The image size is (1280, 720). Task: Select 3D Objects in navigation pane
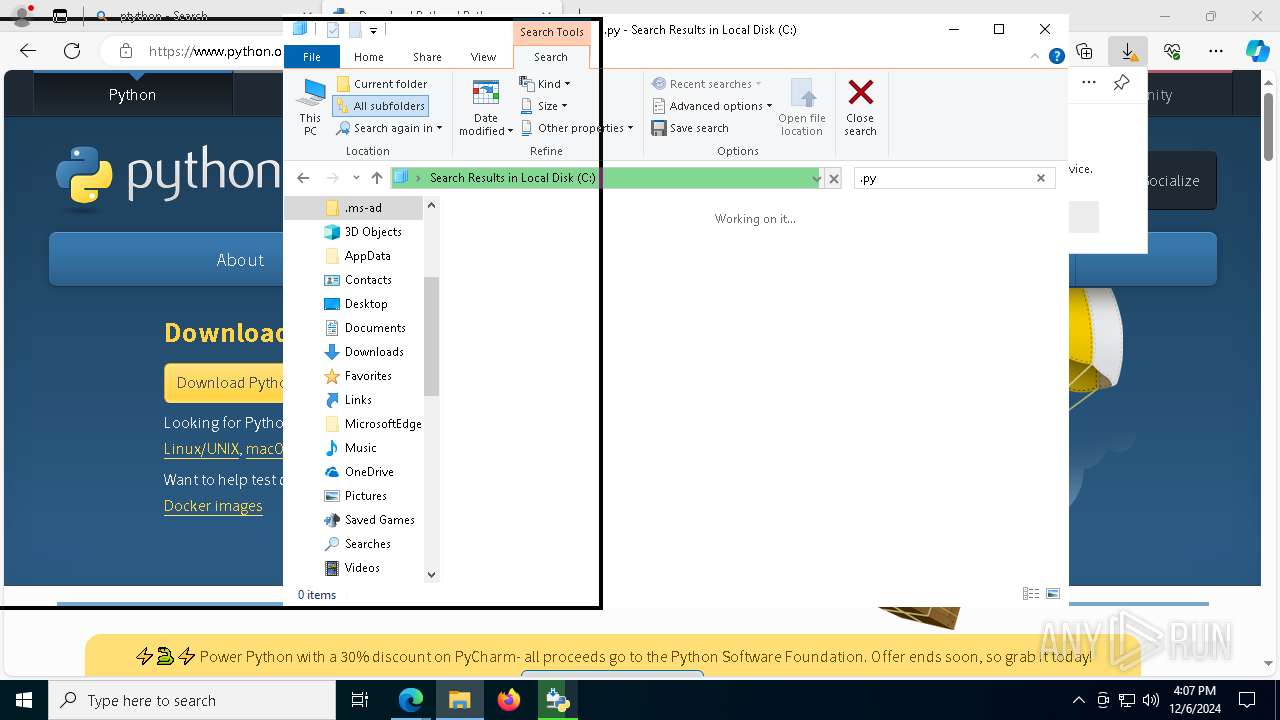point(363,232)
